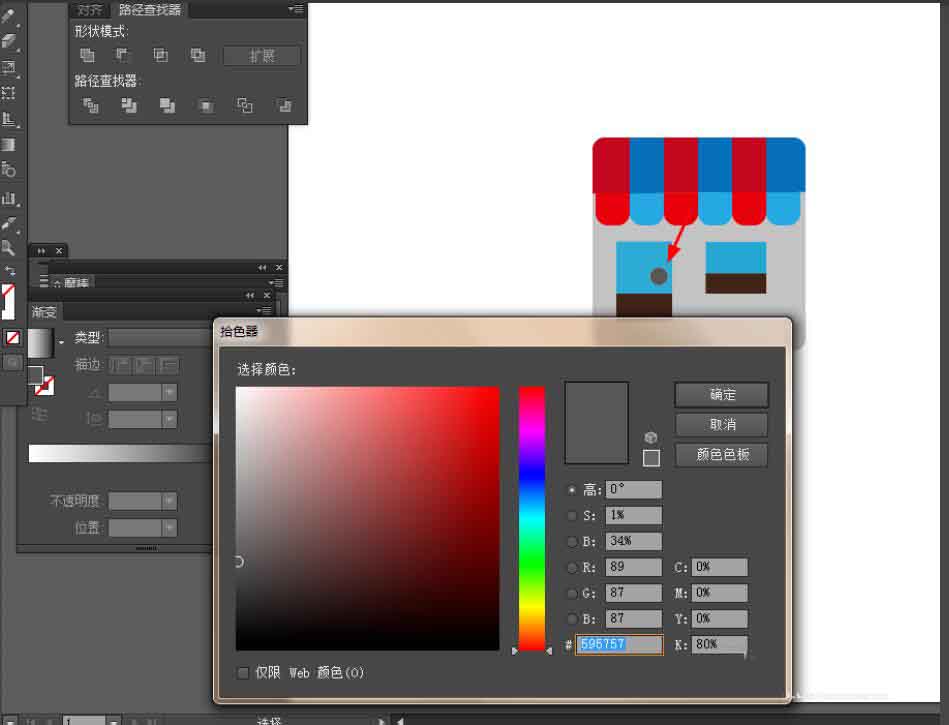Select the R red radio button
The image size is (949, 725).
(x=571, y=568)
